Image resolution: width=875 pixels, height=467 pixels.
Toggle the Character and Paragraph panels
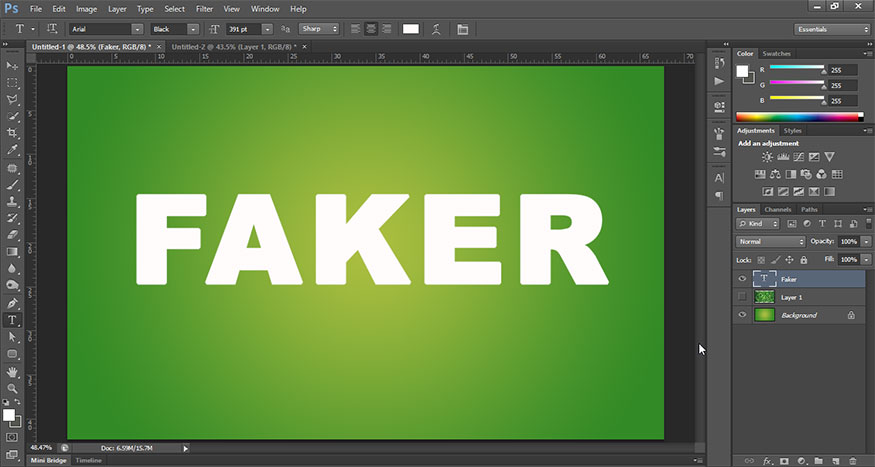pyautogui.click(x=463, y=29)
